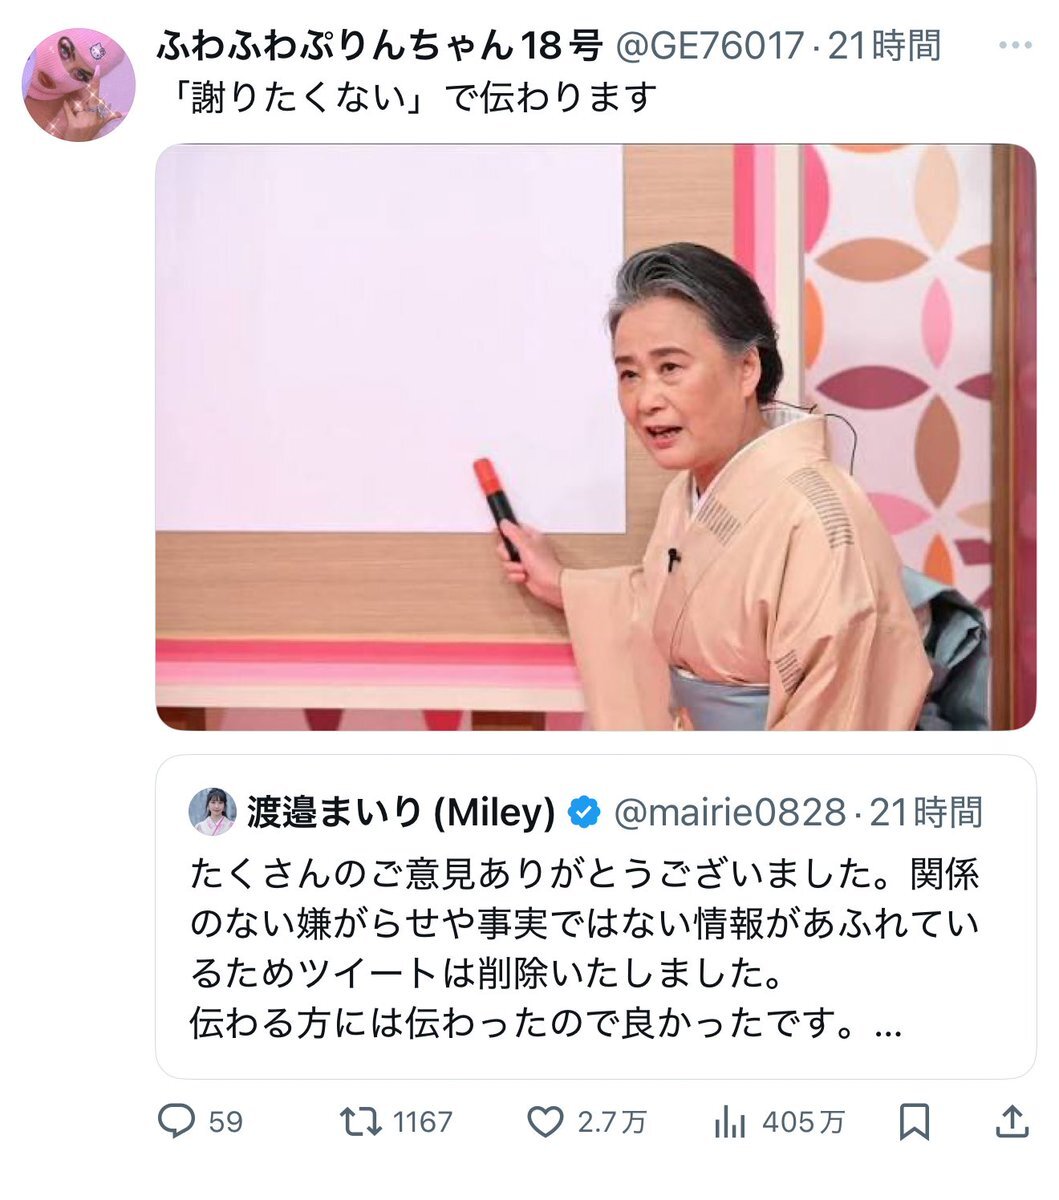
Task: Open the pink masked profile avatar
Action: click(79, 84)
